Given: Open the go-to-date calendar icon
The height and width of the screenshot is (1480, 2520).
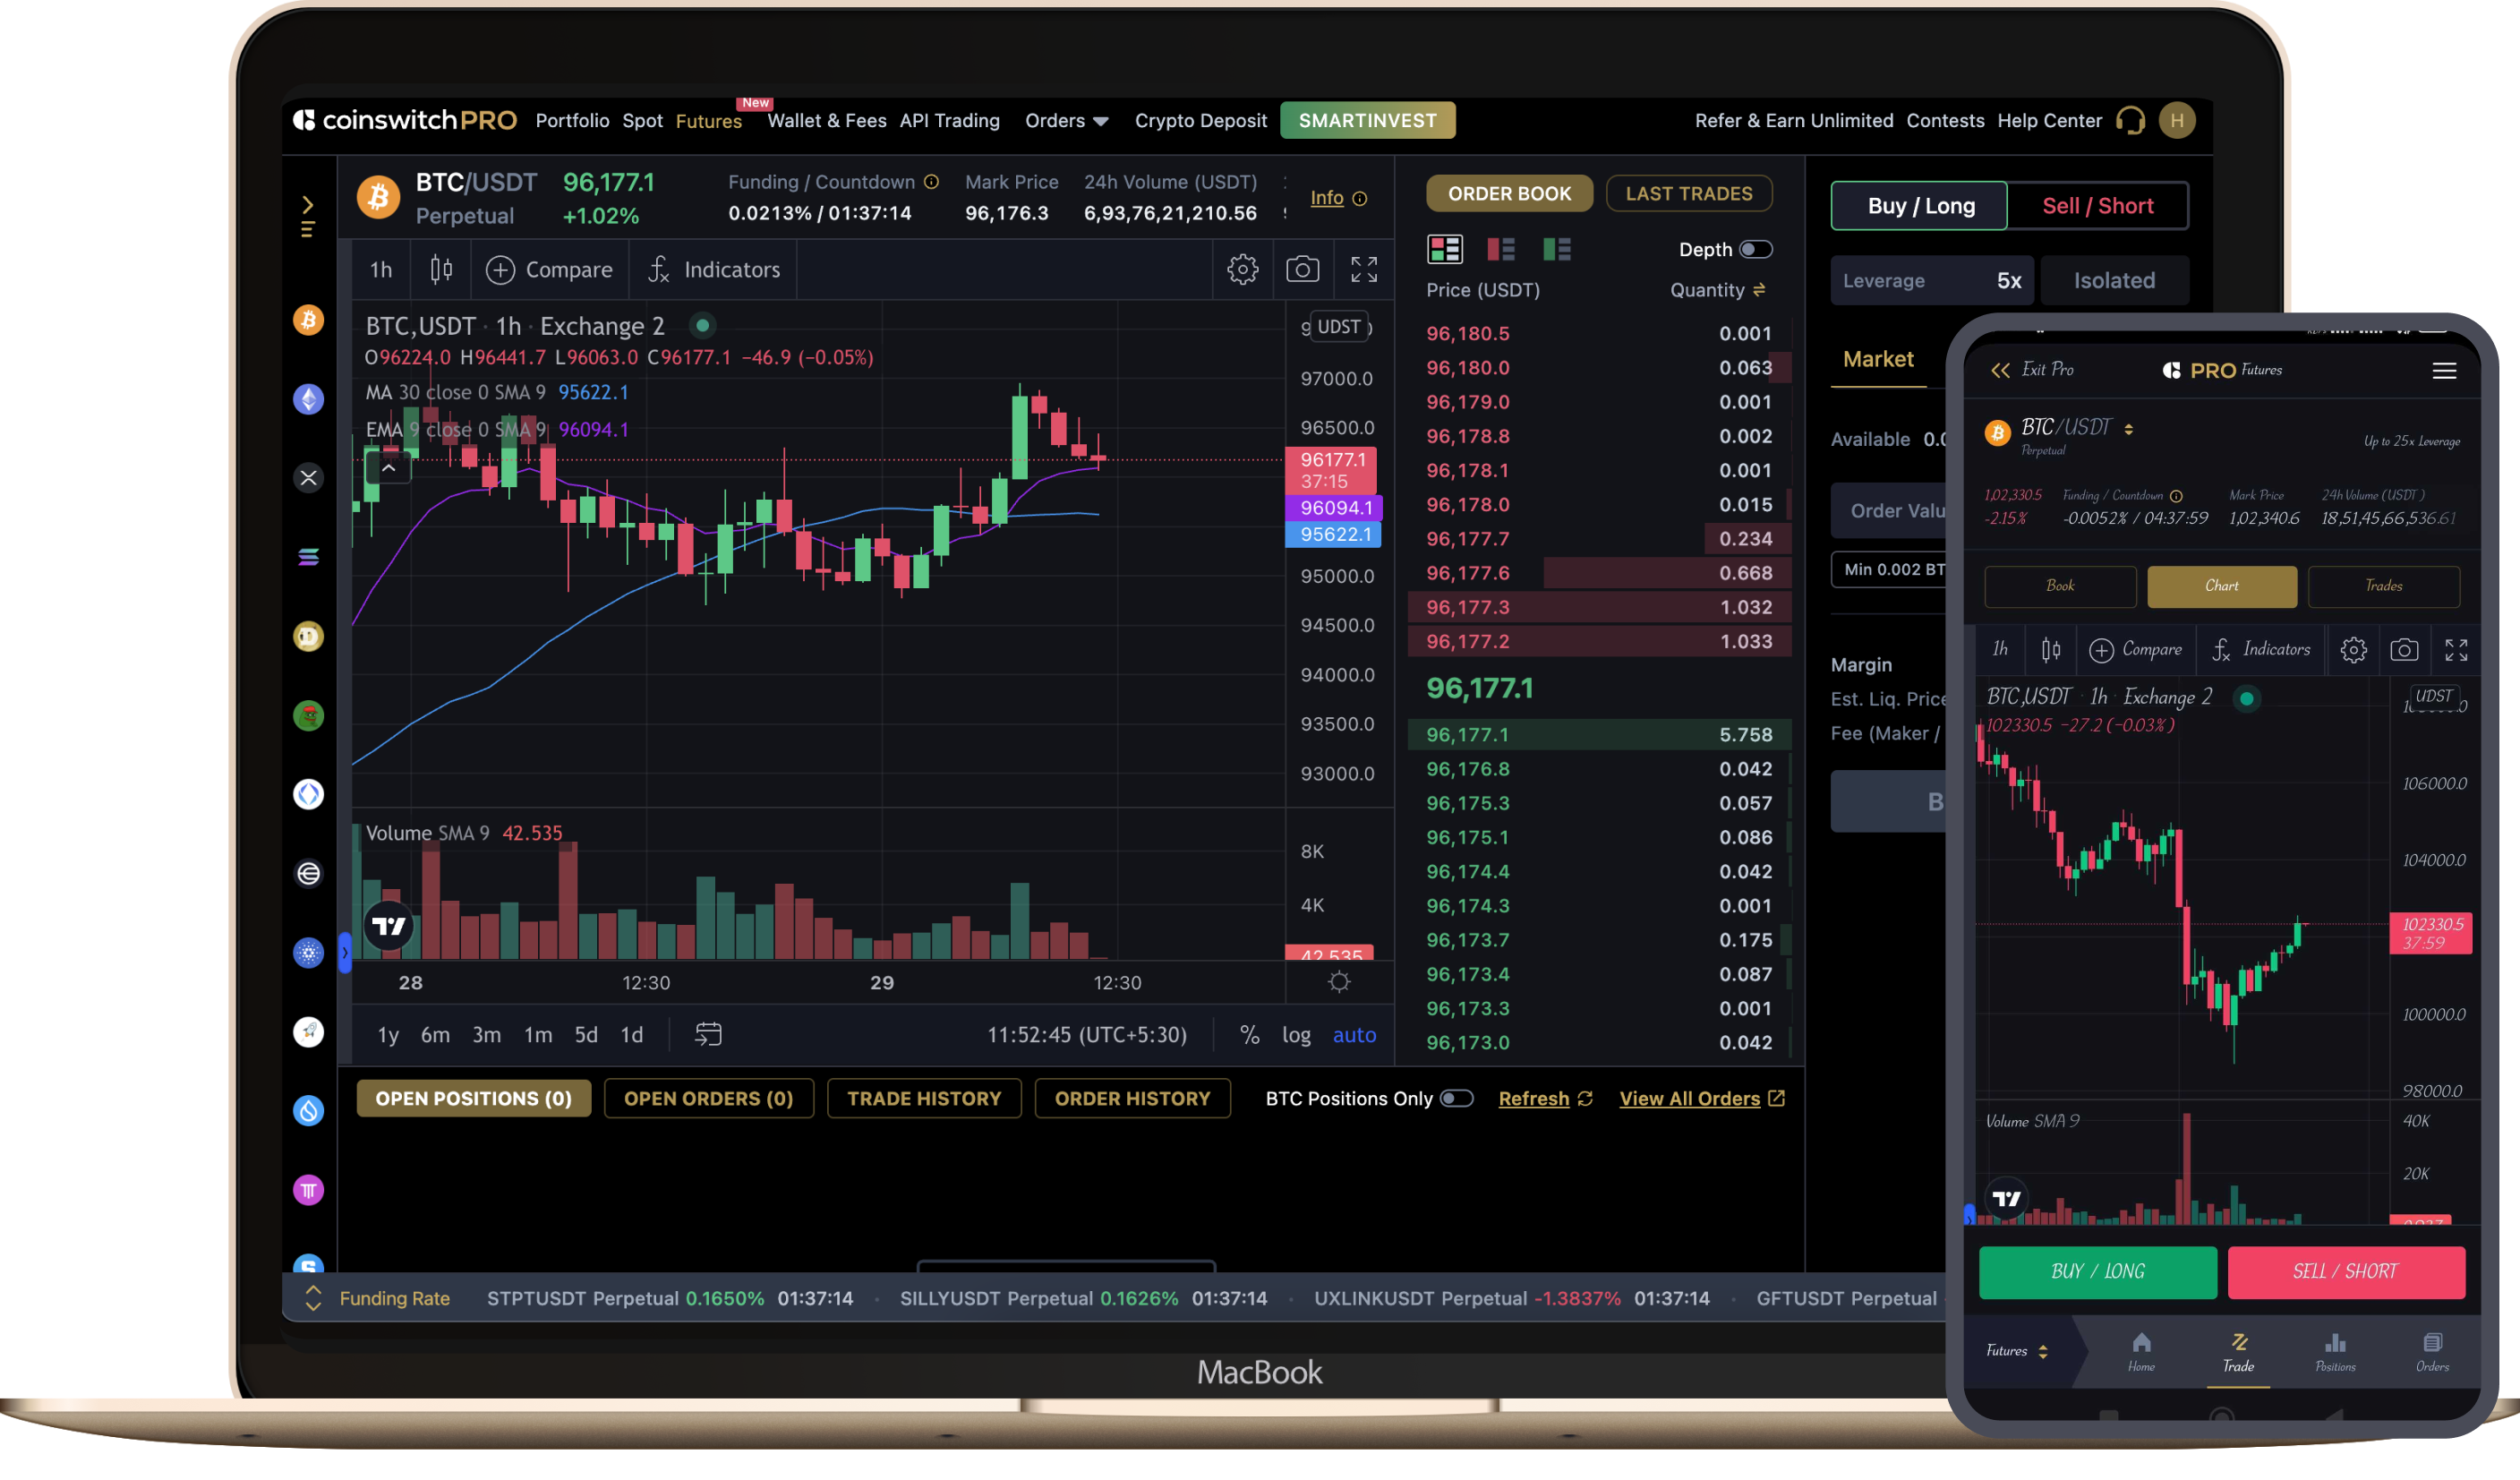Looking at the screenshot, I should coord(708,1034).
